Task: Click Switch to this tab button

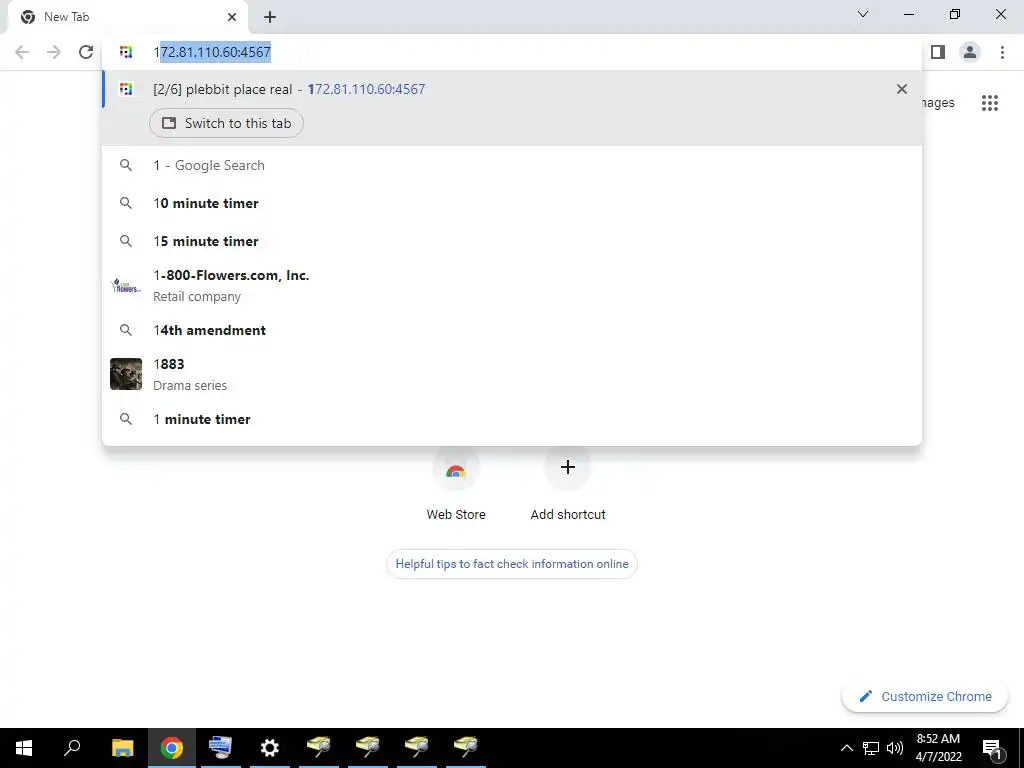Action: pos(227,123)
